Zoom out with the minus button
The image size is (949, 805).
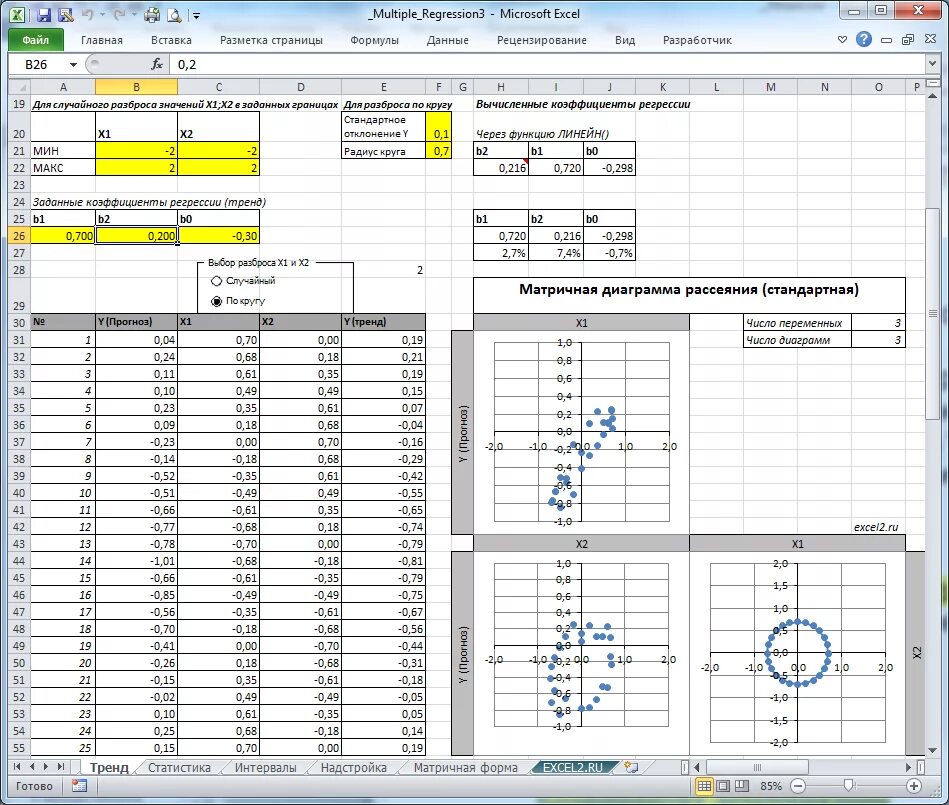[798, 786]
